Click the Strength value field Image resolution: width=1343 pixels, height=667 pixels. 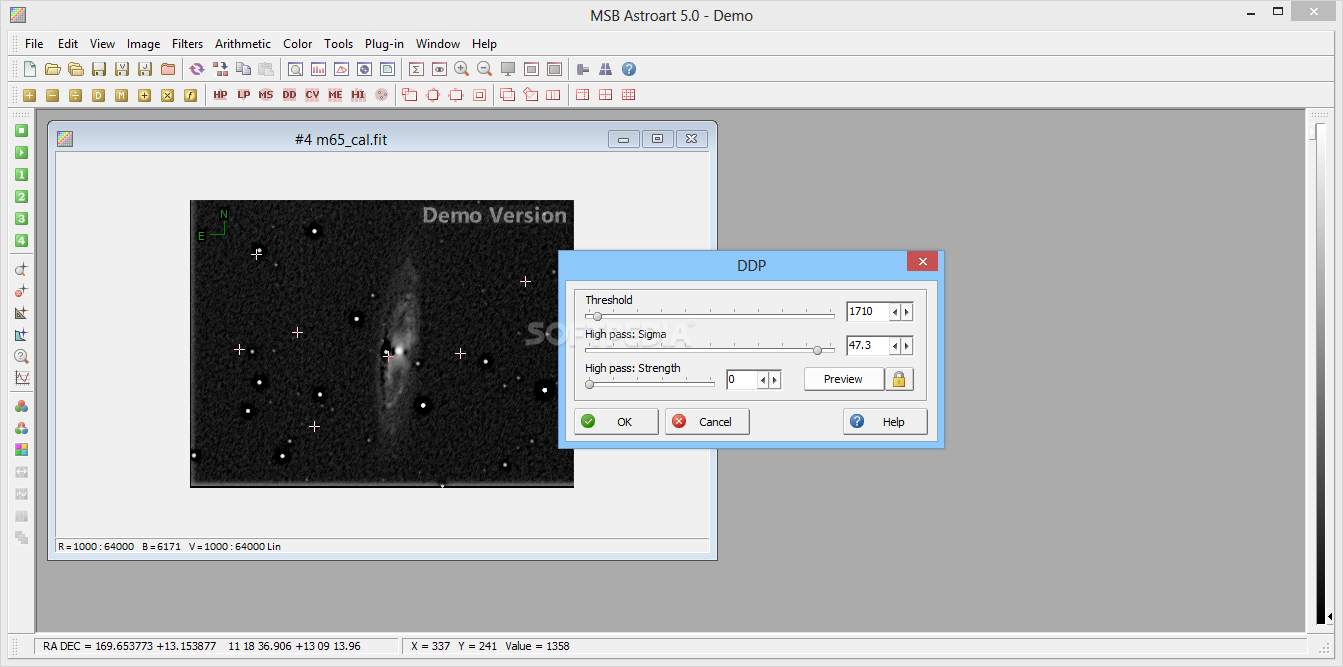(741, 380)
